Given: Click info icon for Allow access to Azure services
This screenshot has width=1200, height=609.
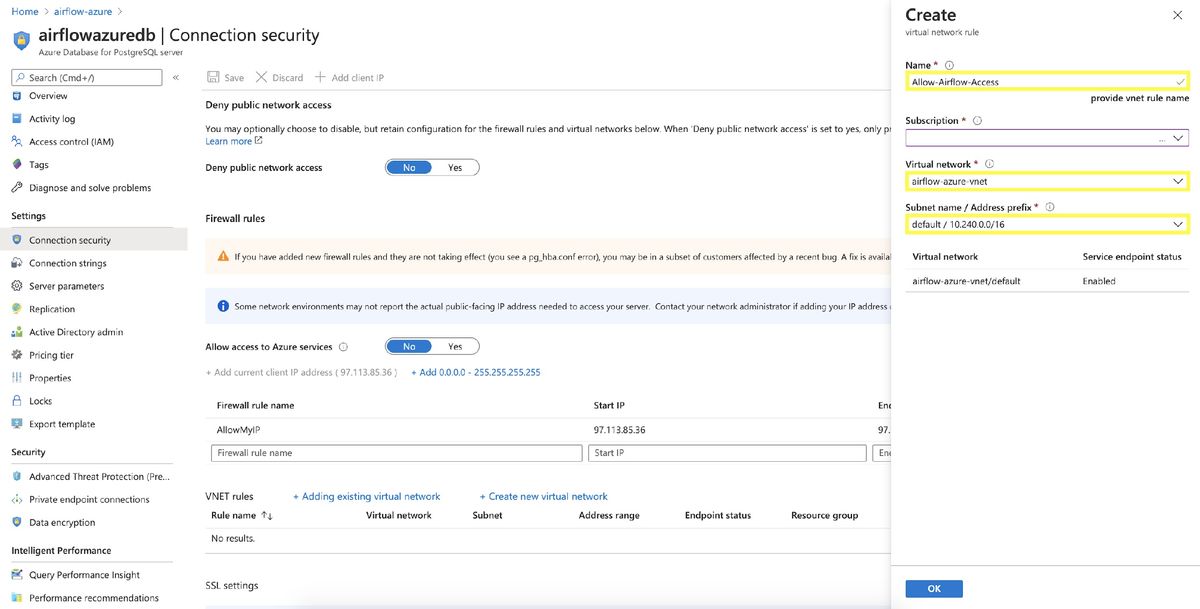Looking at the screenshot, I should click(343, 347).
